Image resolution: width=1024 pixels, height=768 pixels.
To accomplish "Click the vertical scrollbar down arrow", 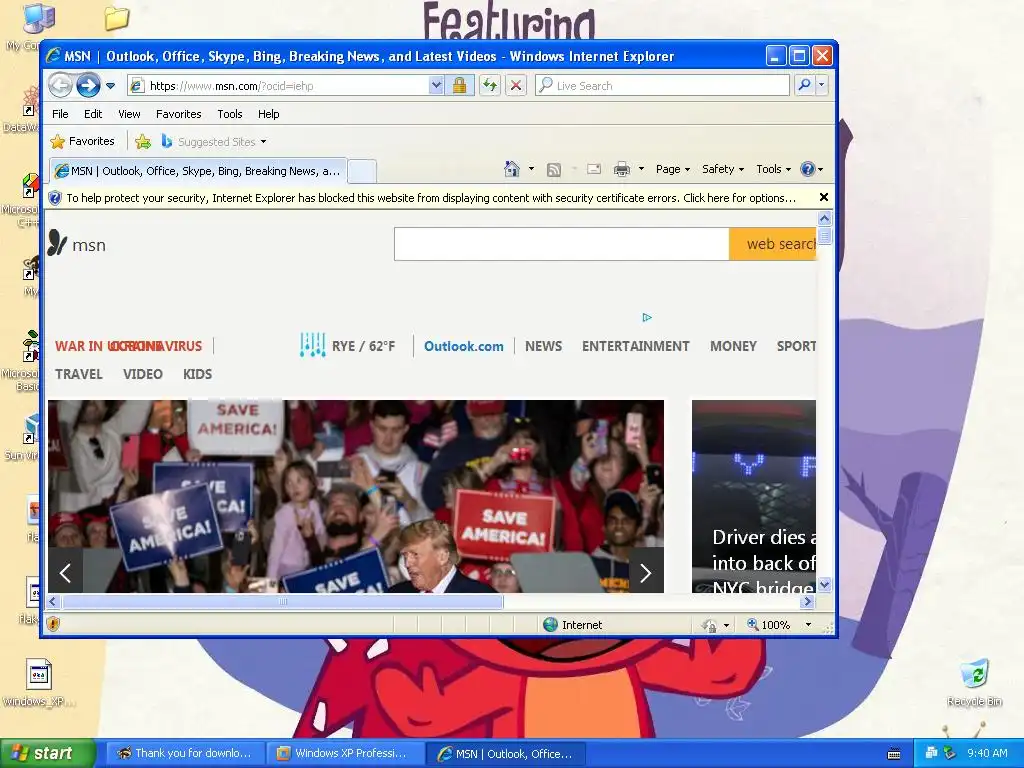I will click(x=825, y=584).
